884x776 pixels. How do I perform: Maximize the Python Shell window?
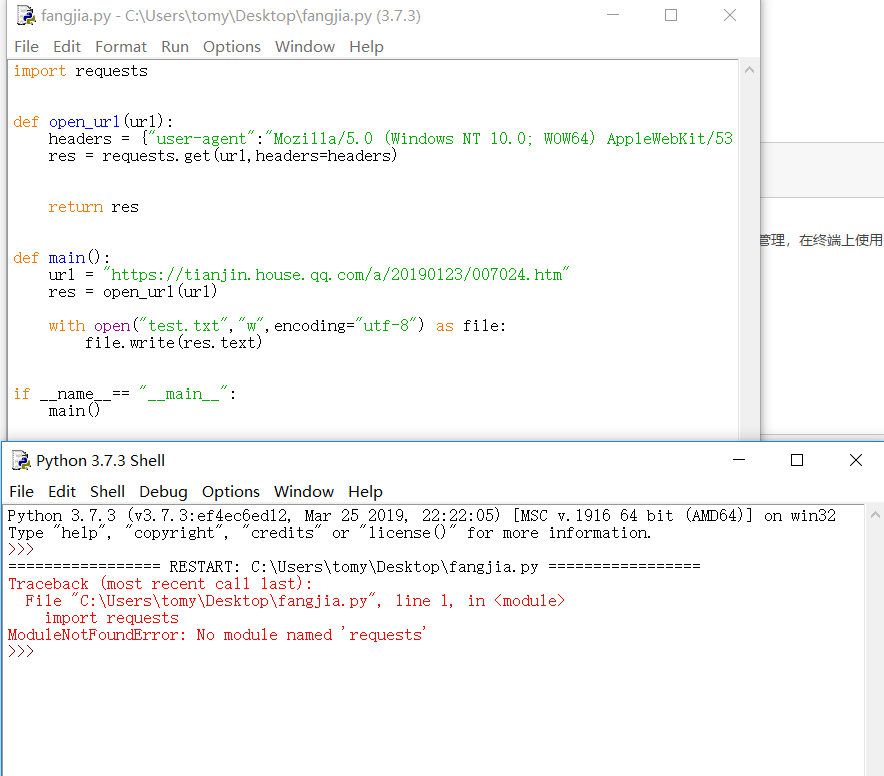coord(797,460)
